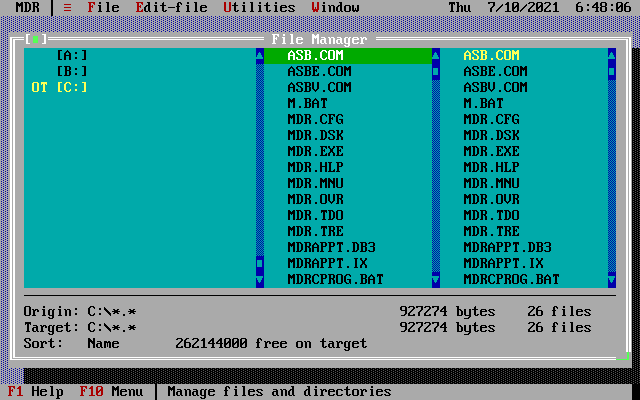Expand the Window menu
This screenshot has height=400, width=640.
tap(335, 7)
